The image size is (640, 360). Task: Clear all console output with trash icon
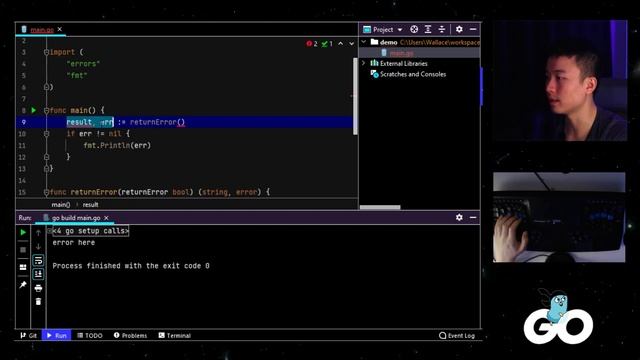click(x=38, y=302)
